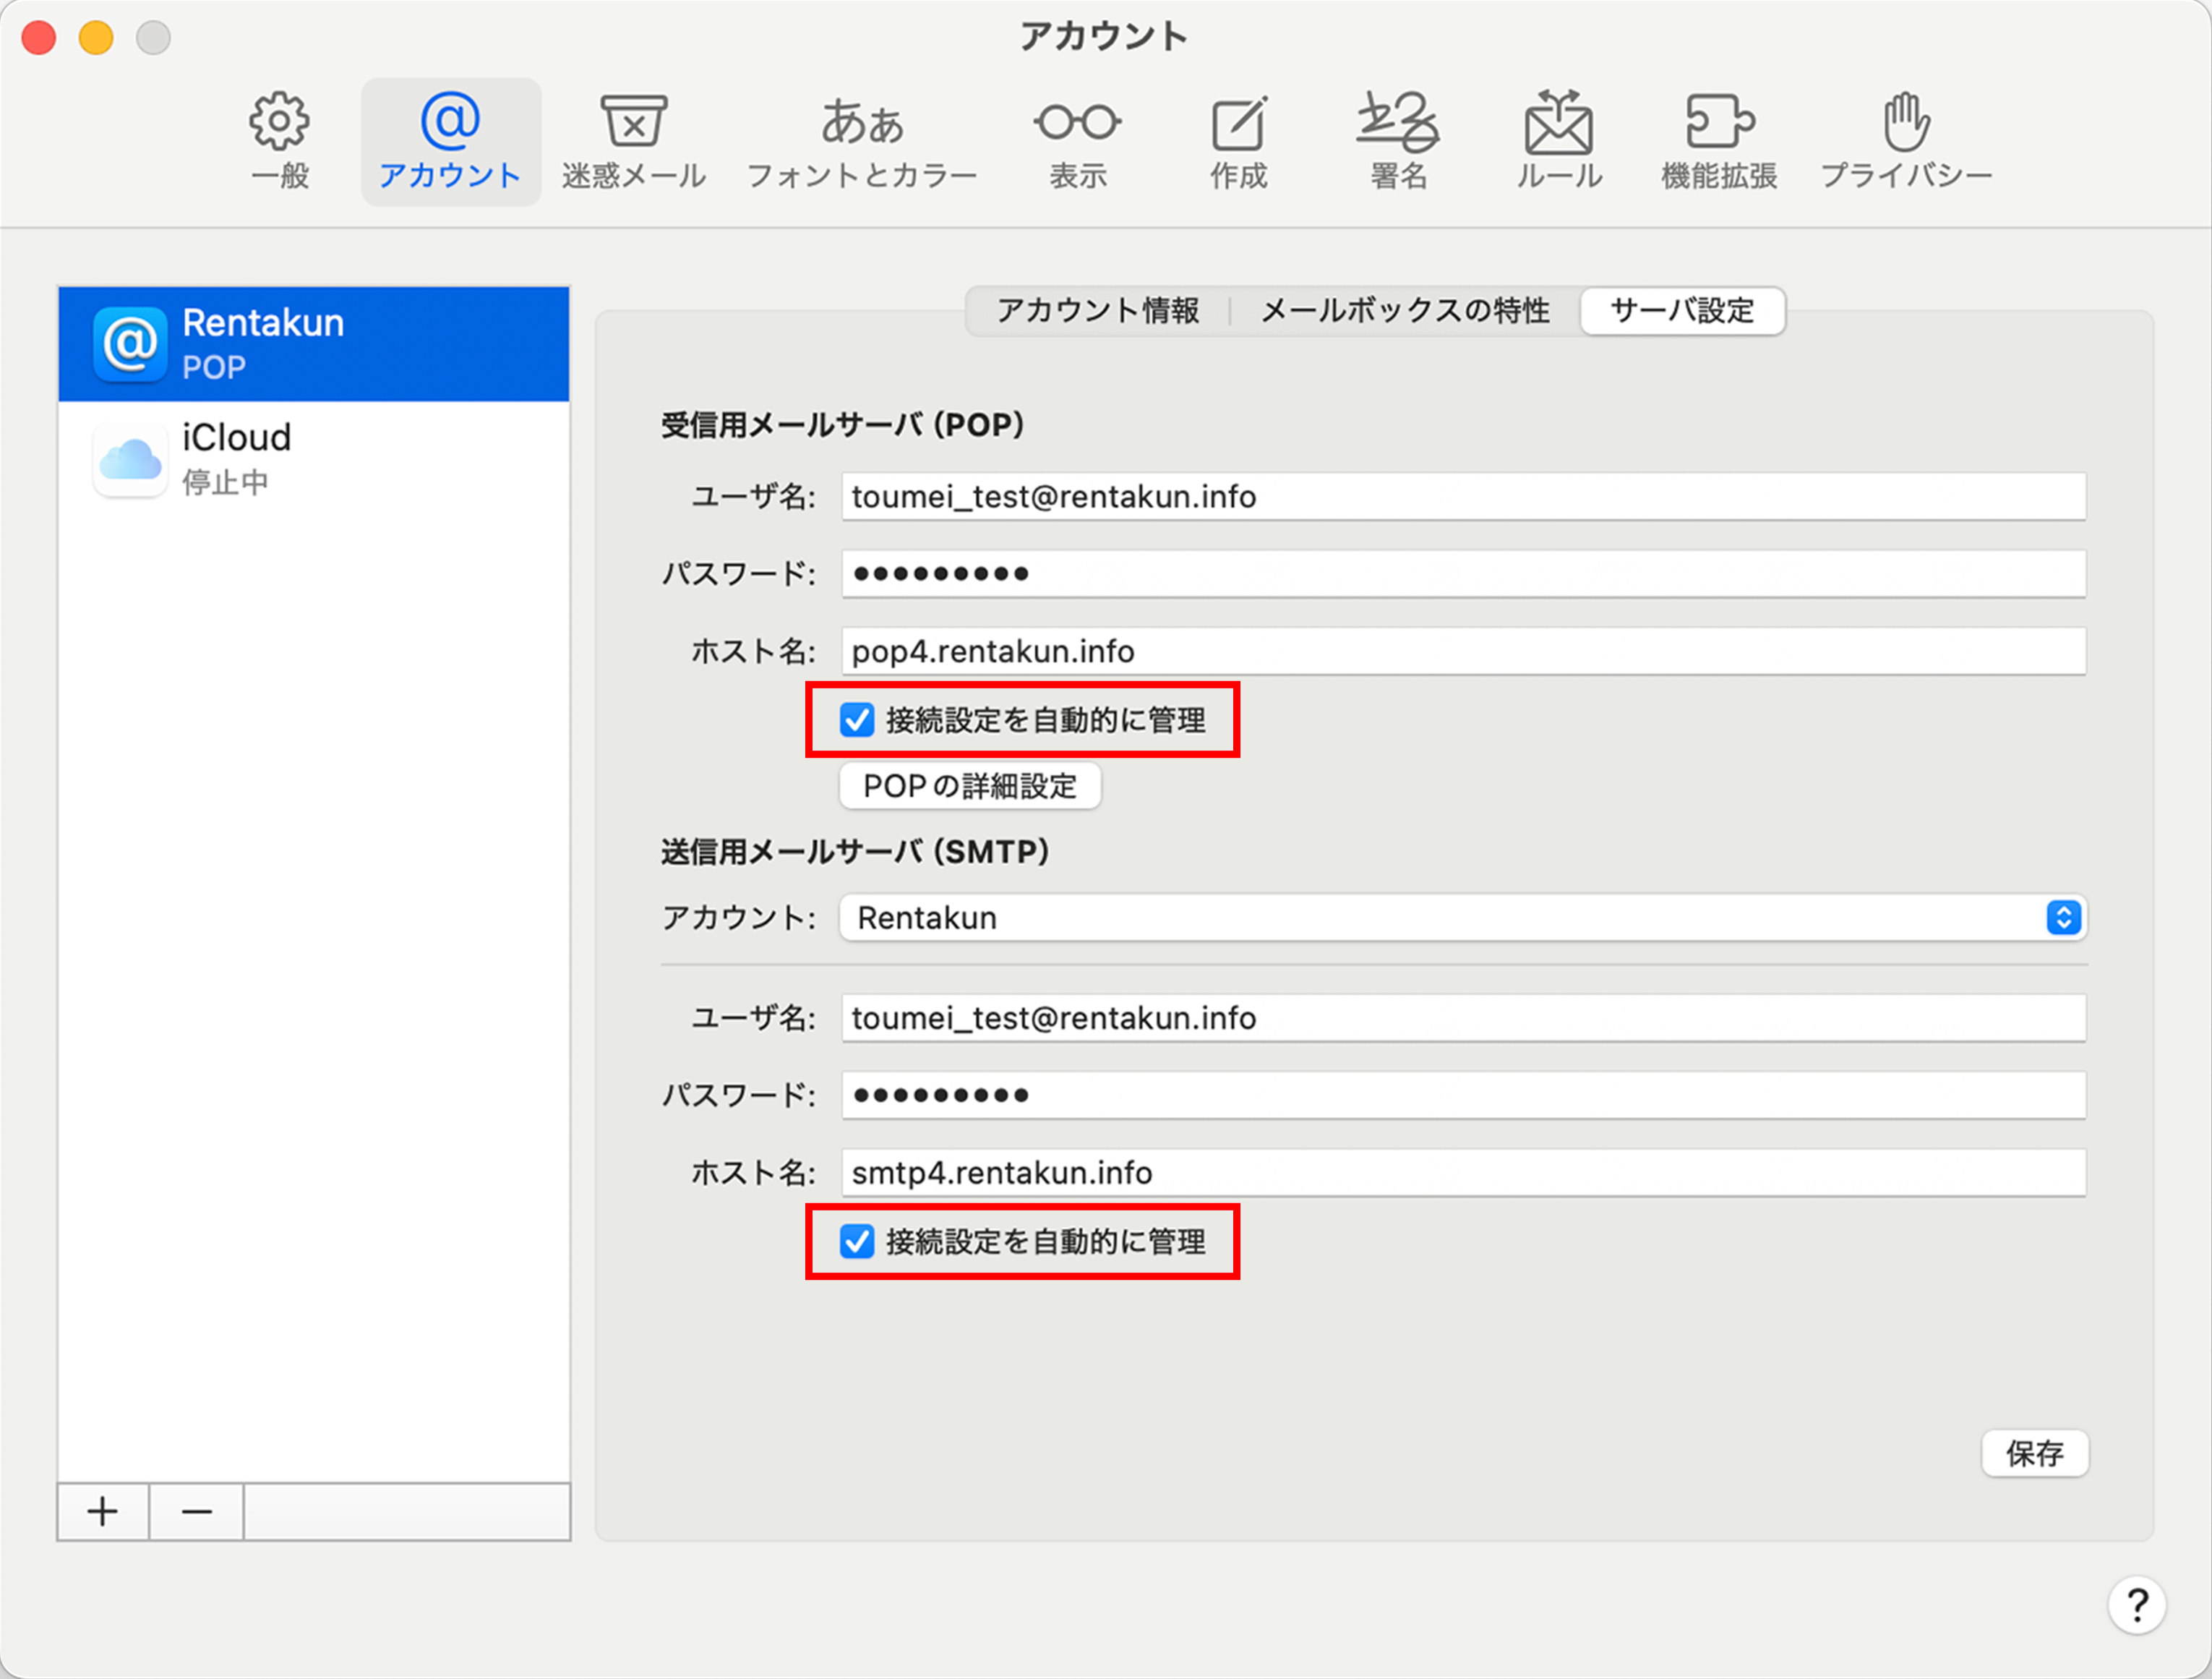This screenshot has height=1679, width=2212.
Task: Click the POP の詳細設定 button
Action: click(969, 786)
